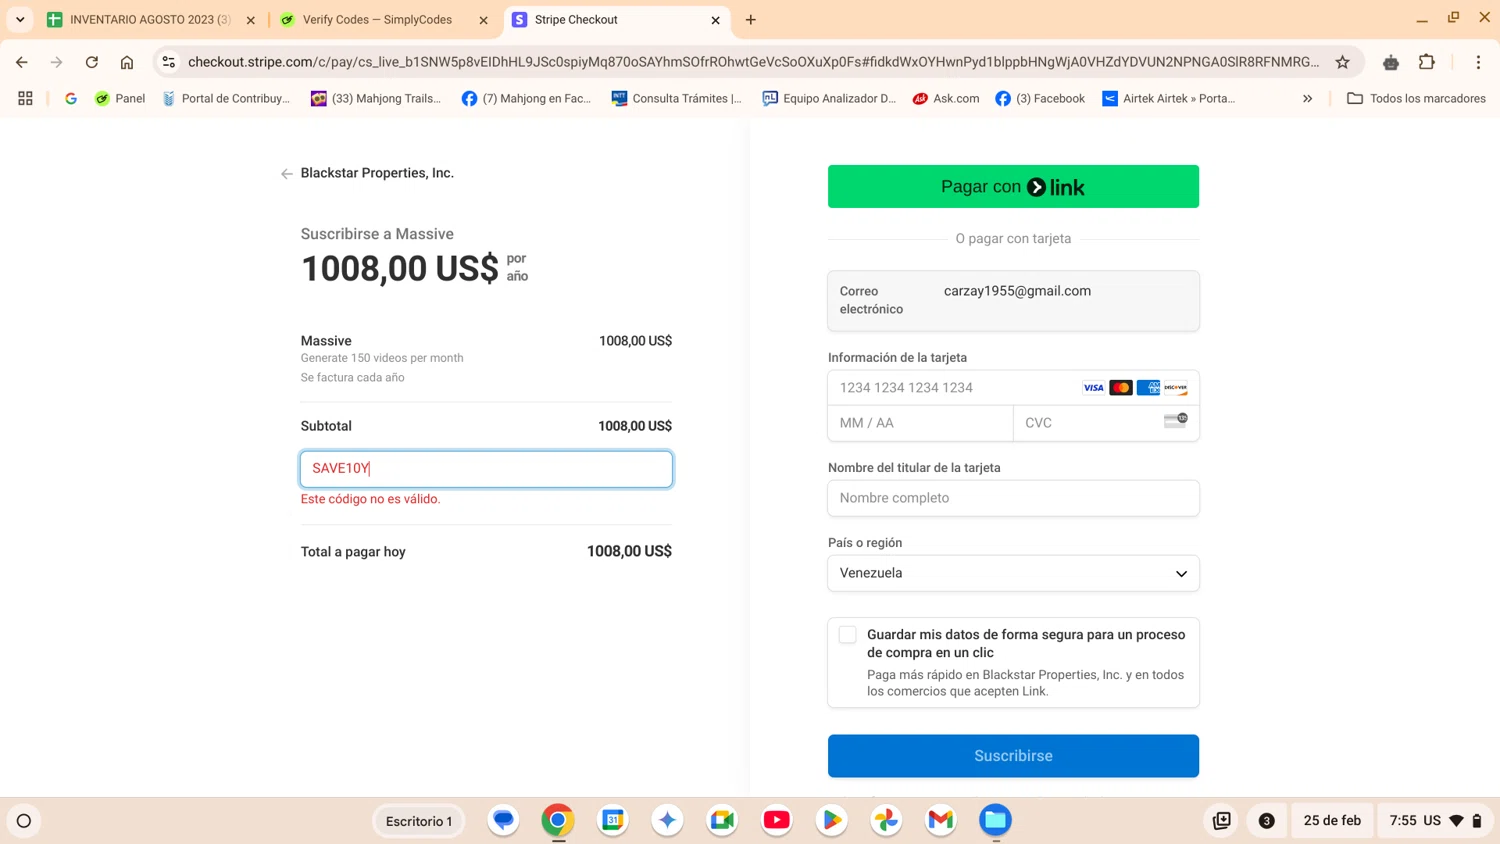Image resolution: width=1500 pixels, height=844 pixels.
Task: Open the notification count badge
Action: coord(1266,821)
